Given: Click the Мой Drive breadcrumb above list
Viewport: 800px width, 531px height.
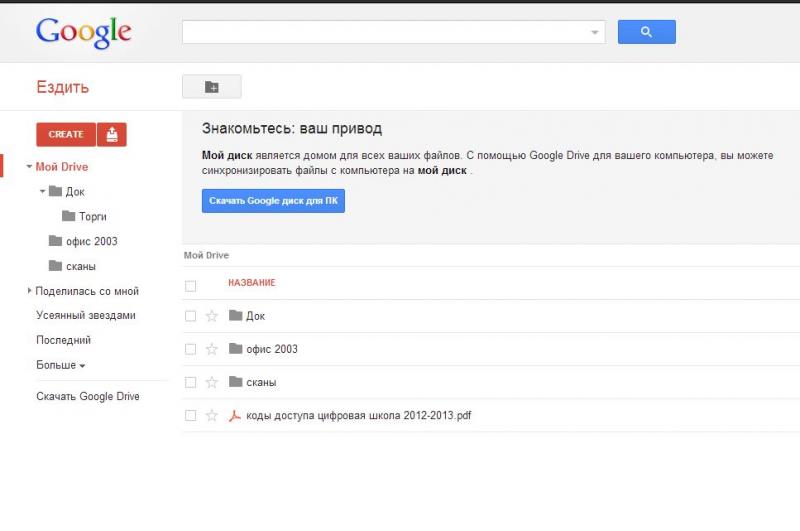Looking at the screenshot, I should [206, 256].
